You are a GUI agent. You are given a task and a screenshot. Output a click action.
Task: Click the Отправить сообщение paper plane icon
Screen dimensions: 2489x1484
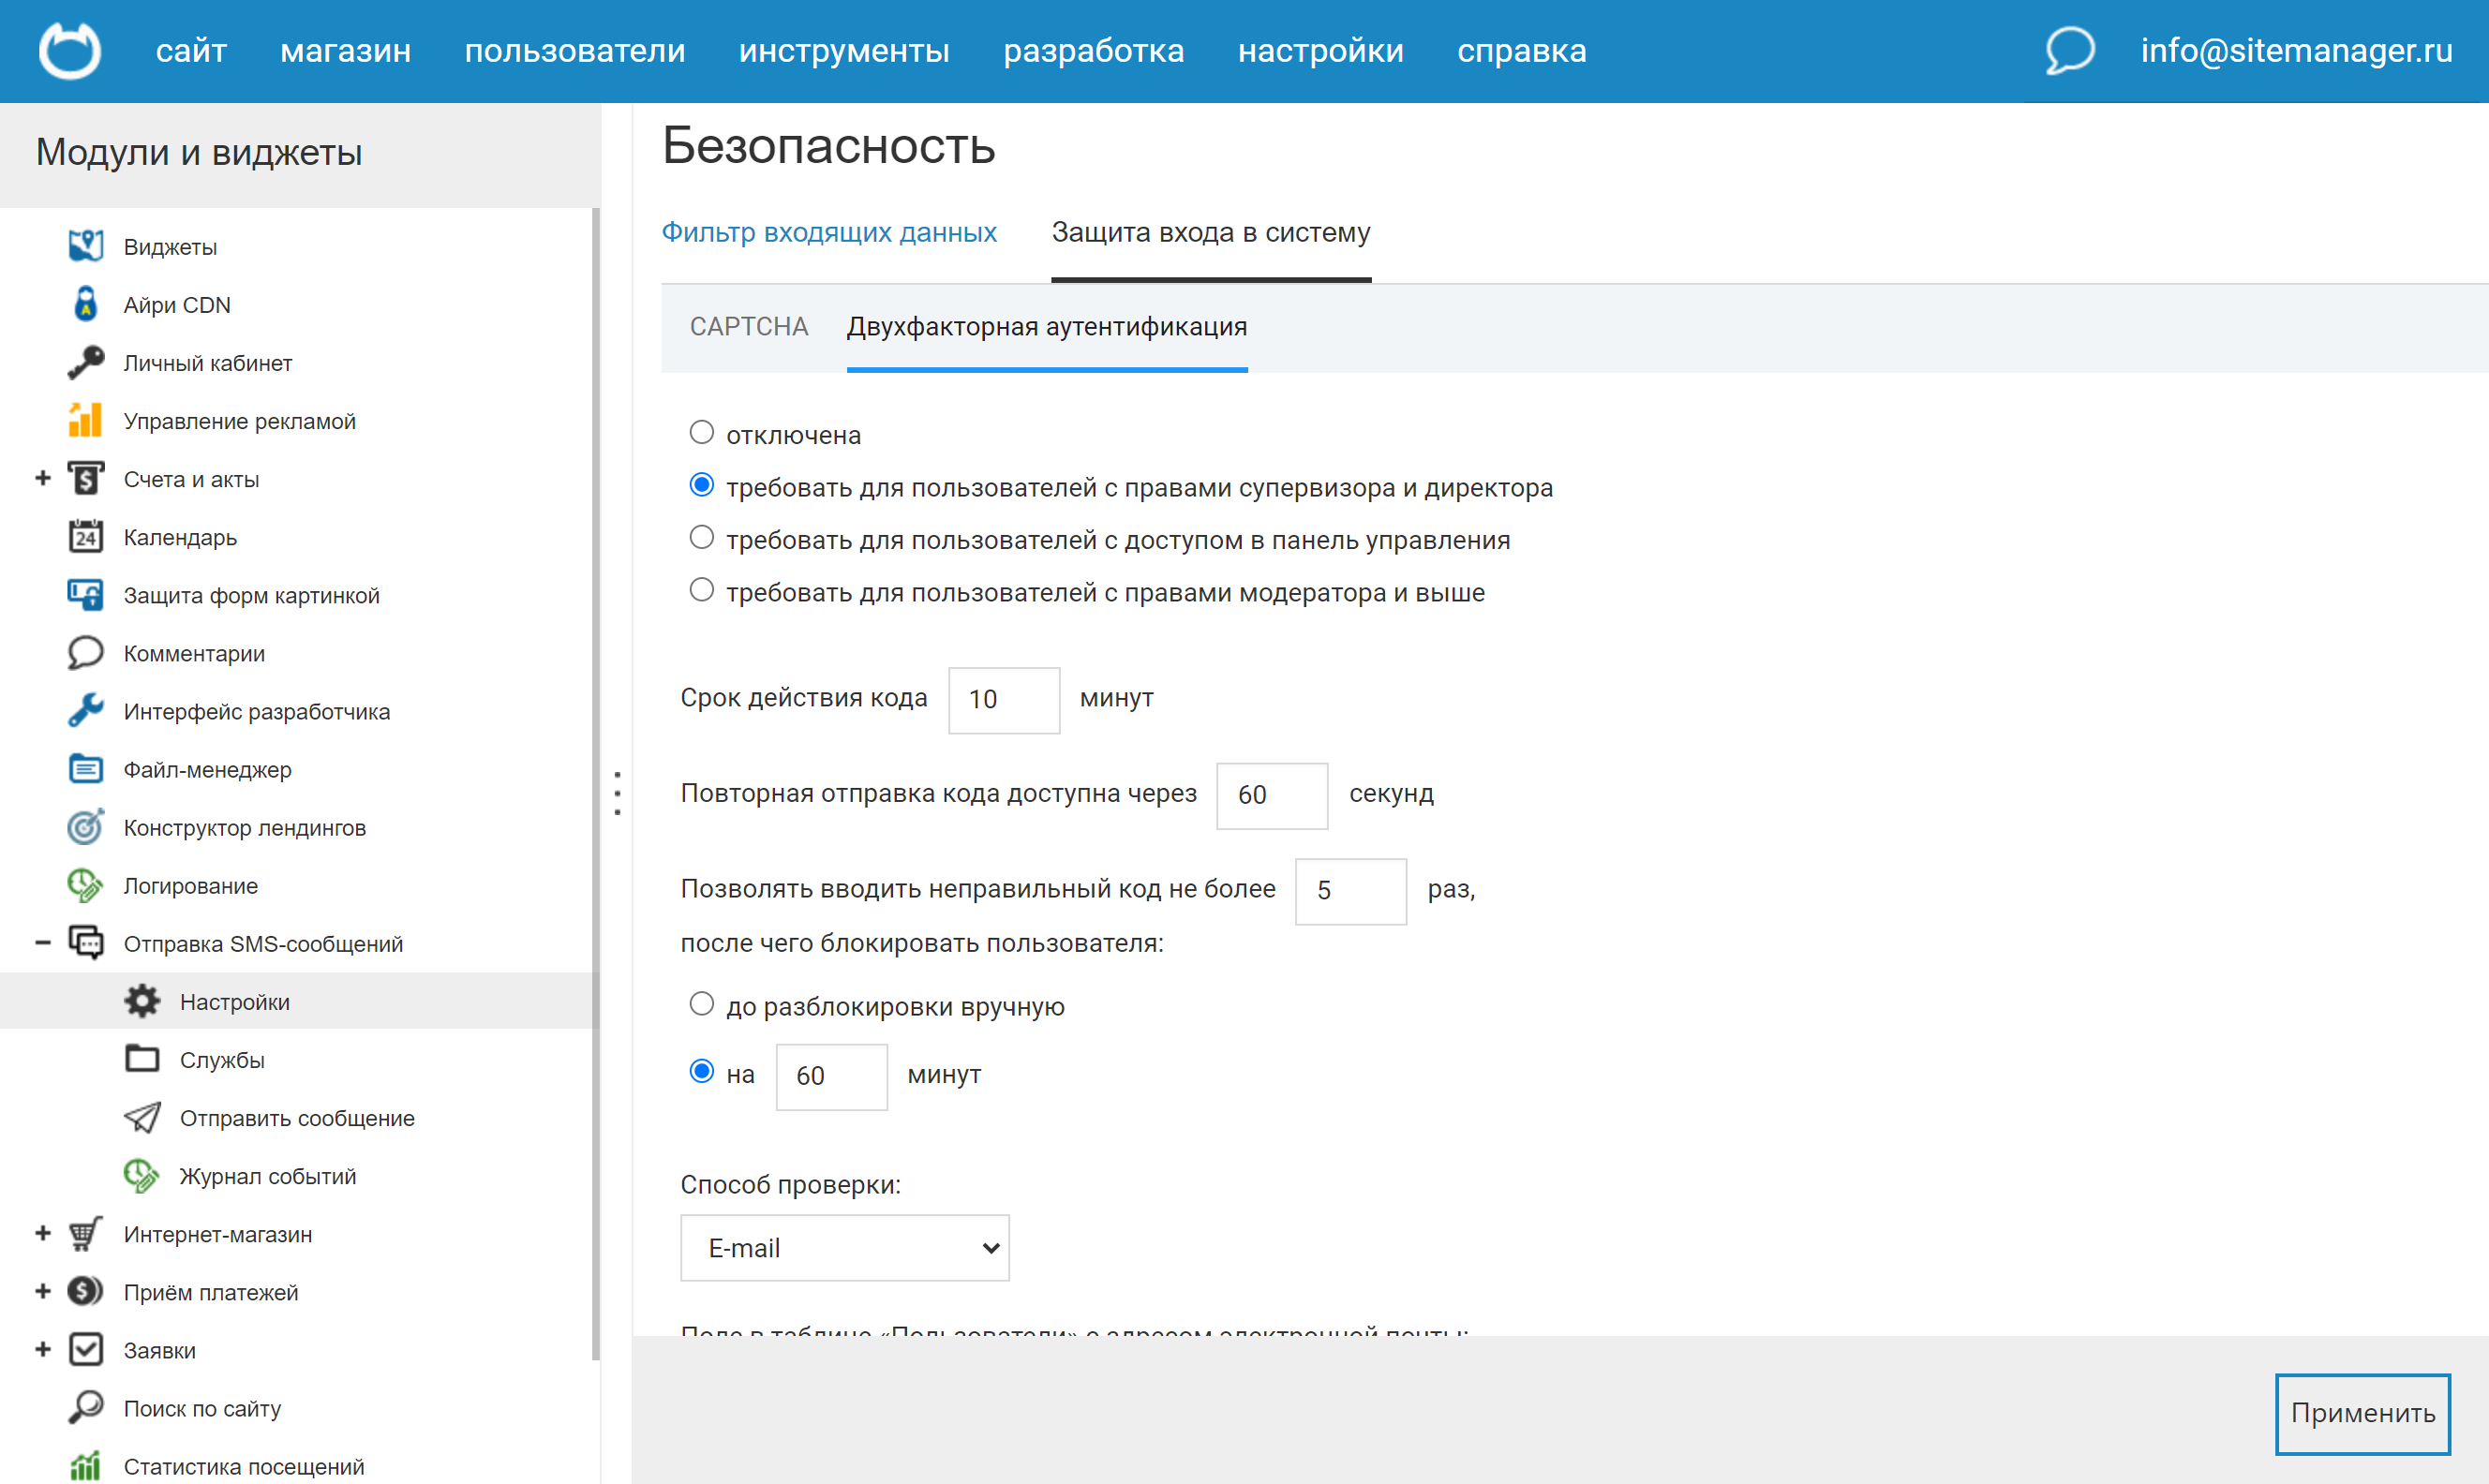click(143, 1117)
